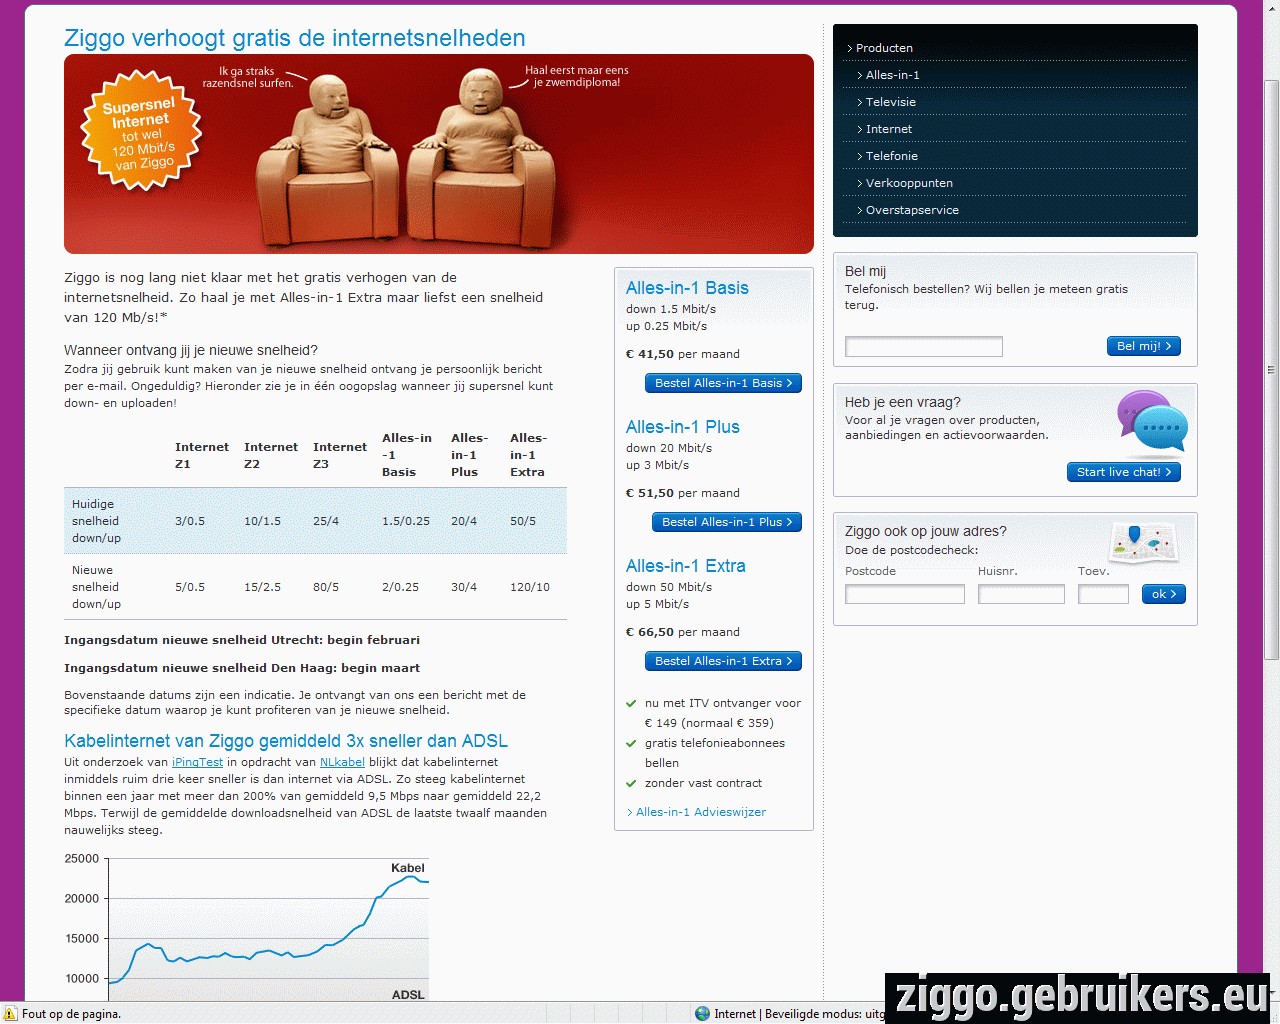Click the Huidige snelheid down/up row label
This screenshot has width=1280, height=1024.
[x=96, y=521]
